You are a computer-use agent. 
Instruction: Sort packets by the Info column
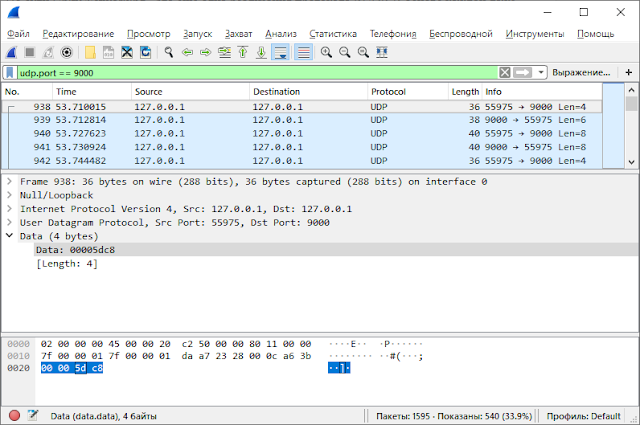click(x=542, y=92)
